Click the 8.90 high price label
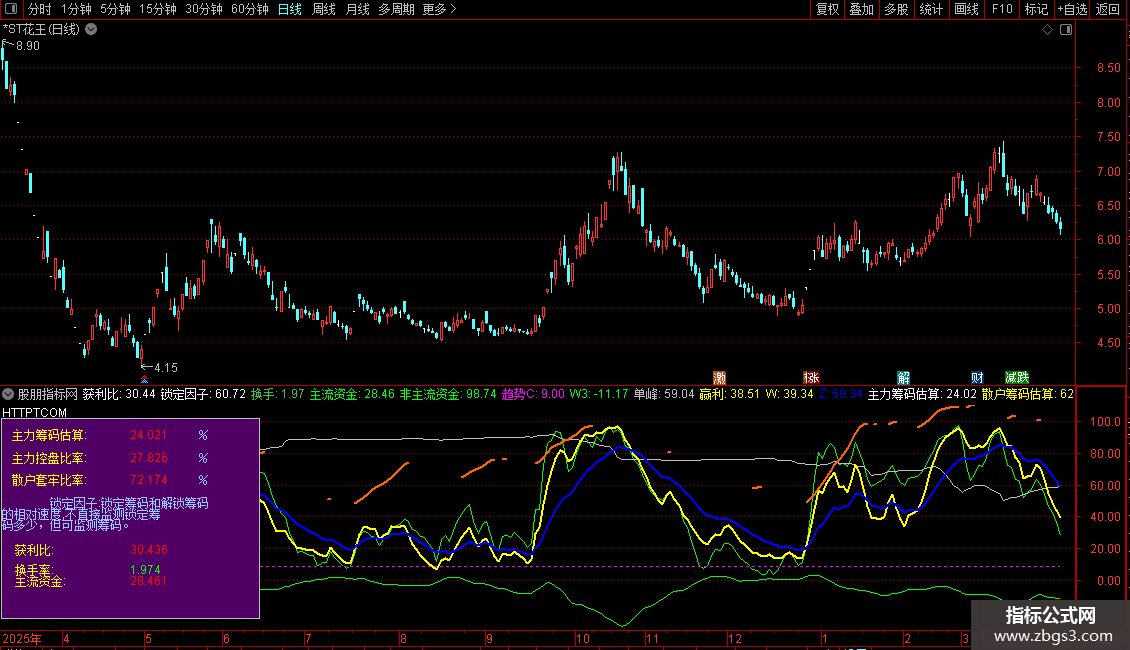Image resolution: width=1130 pixels, height=650 pixels. point(27,46)
